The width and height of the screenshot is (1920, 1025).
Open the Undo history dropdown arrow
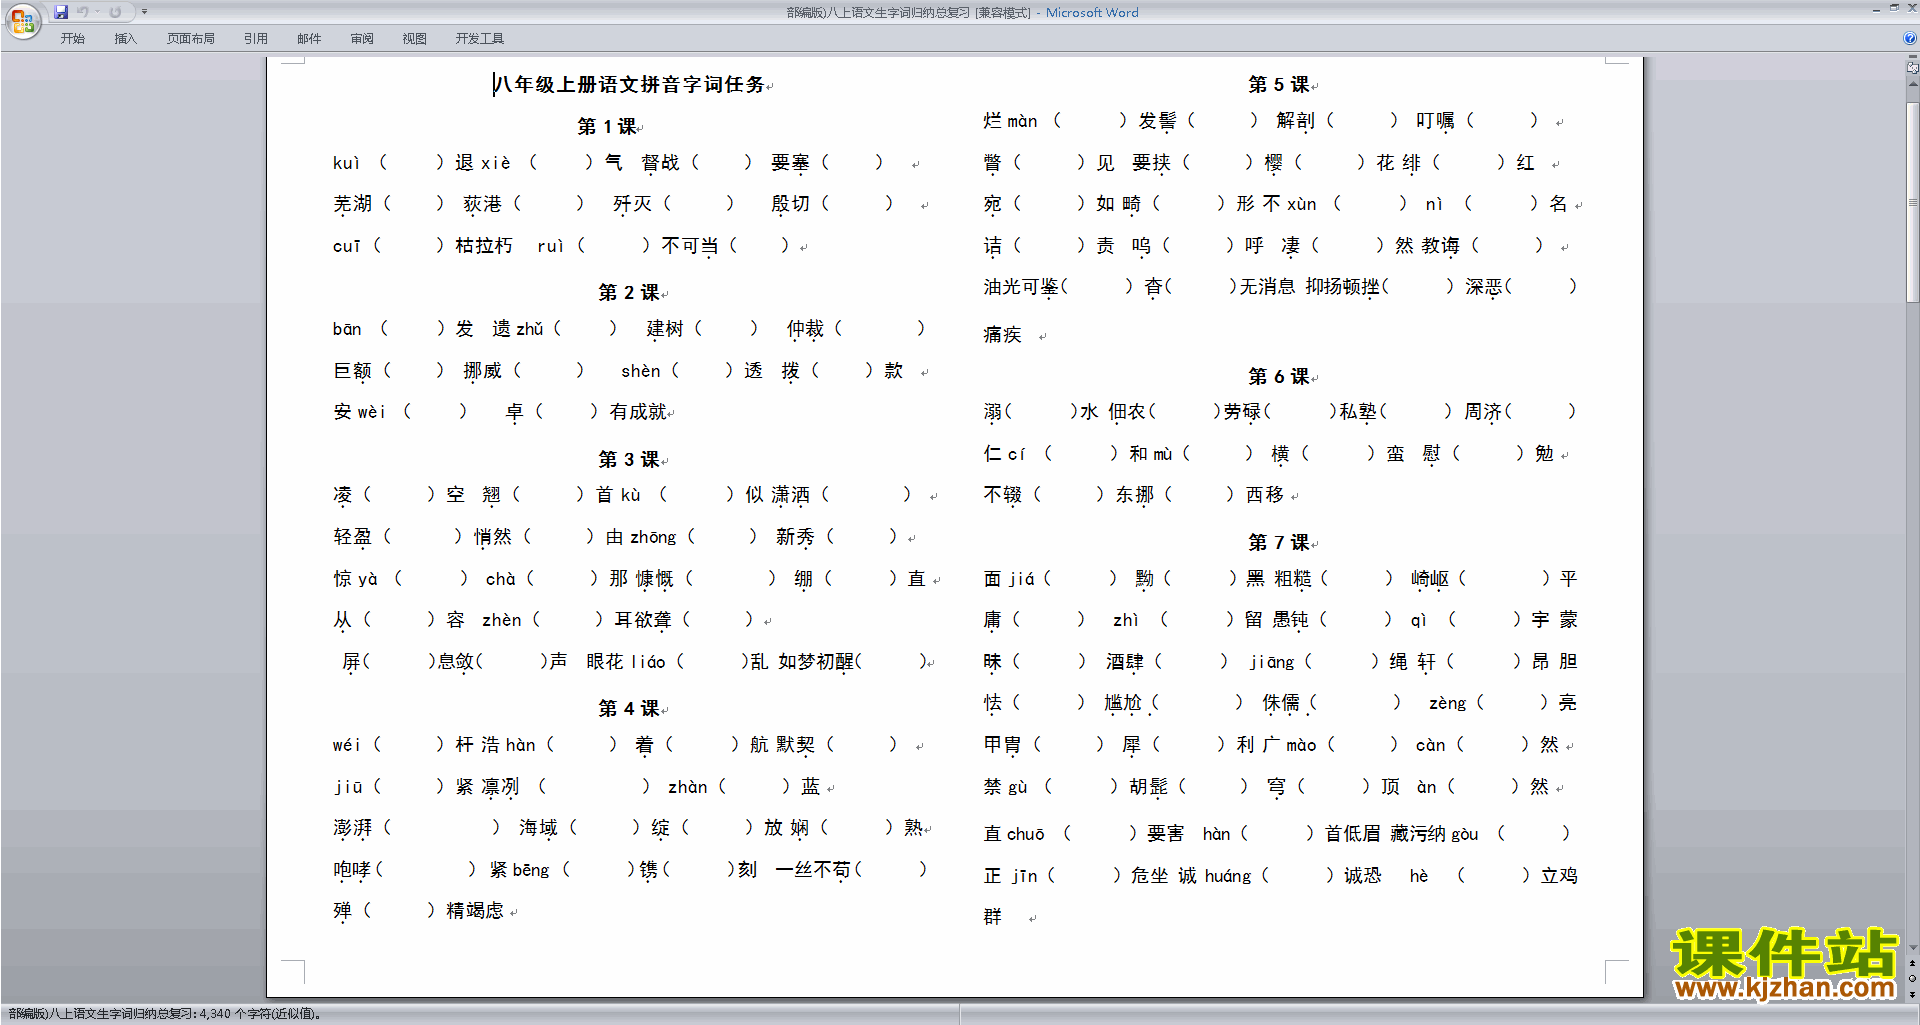tap(97, 12)
